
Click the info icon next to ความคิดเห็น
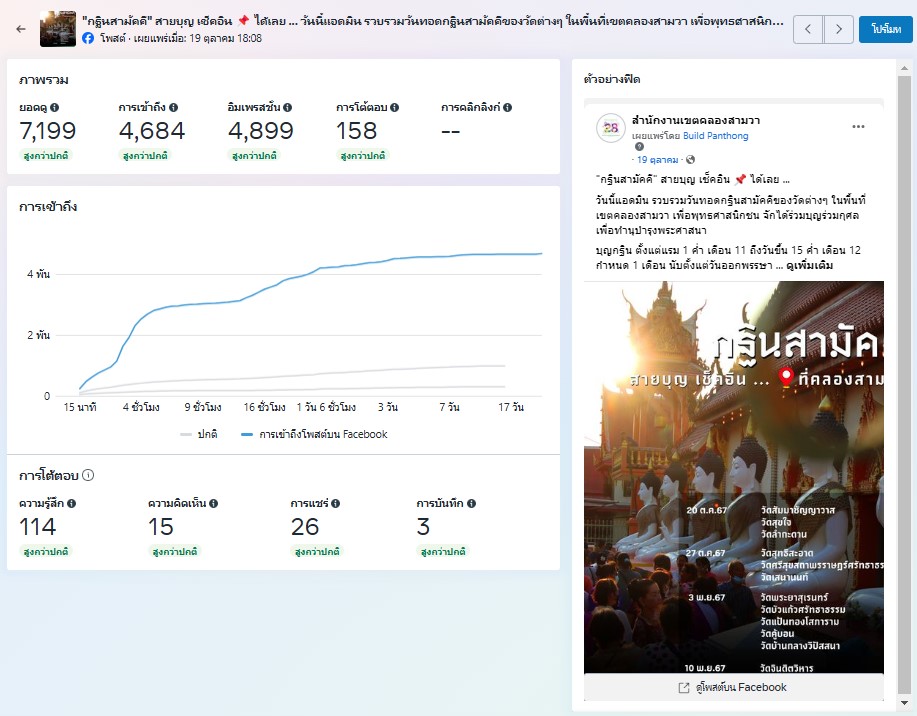coord(213,504)
